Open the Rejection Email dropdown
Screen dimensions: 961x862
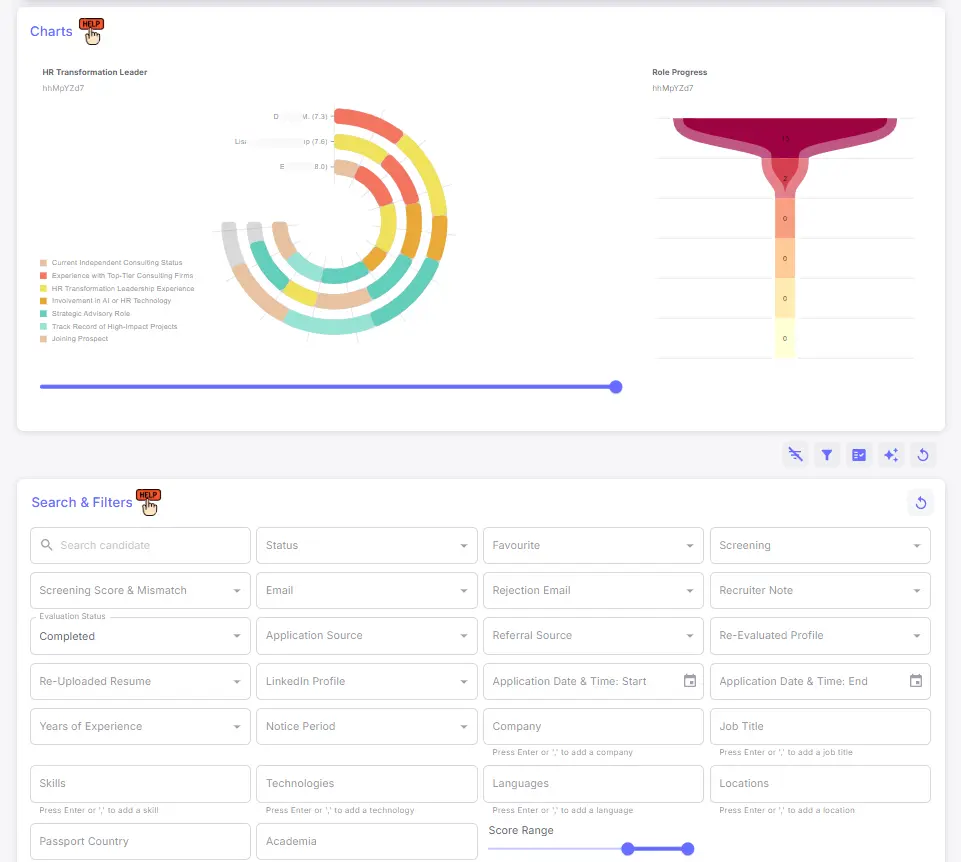[x=593, y=590]
